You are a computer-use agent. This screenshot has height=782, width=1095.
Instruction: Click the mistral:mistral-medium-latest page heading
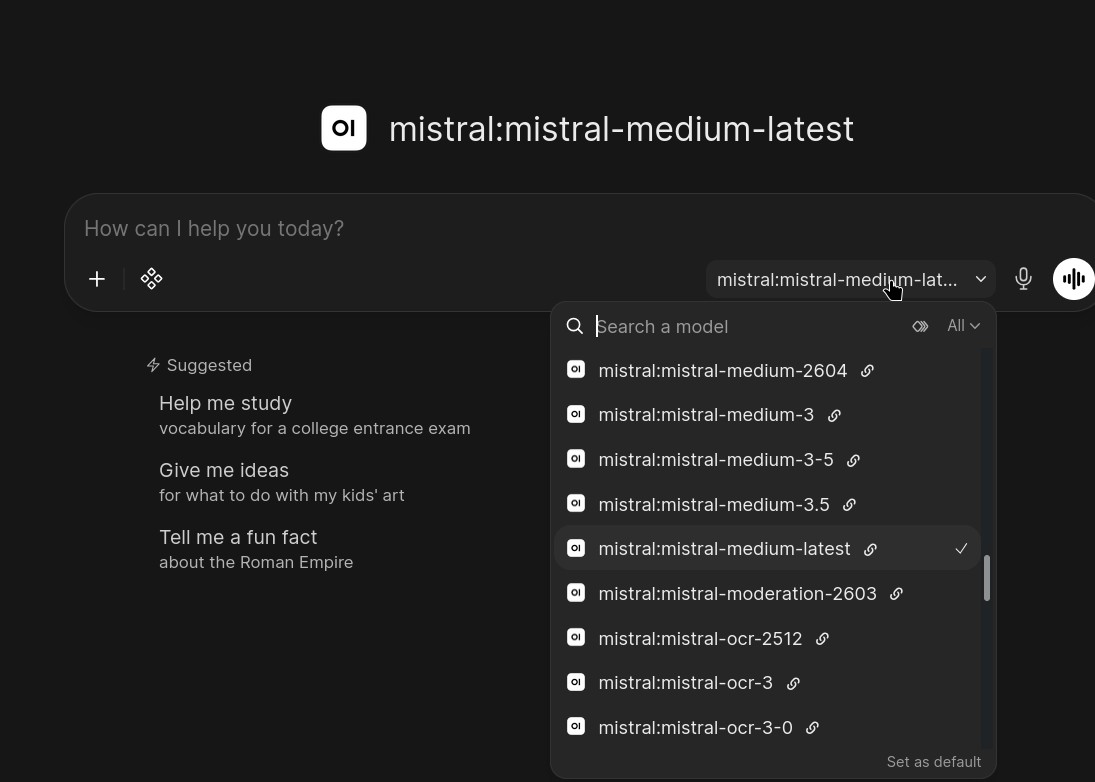[x=621, y=128]
